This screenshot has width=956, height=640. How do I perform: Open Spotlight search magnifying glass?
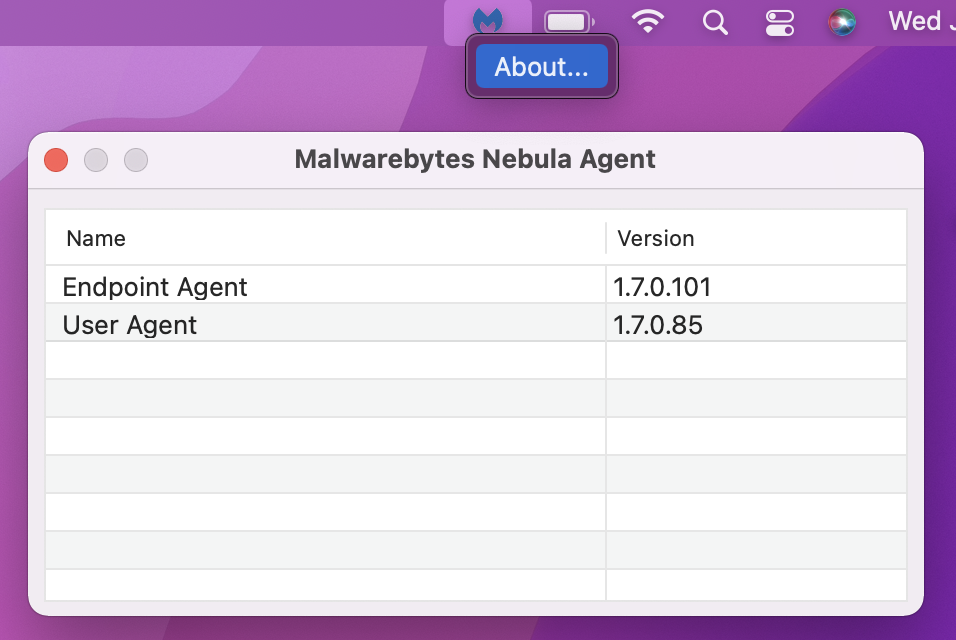click(715, 22)
